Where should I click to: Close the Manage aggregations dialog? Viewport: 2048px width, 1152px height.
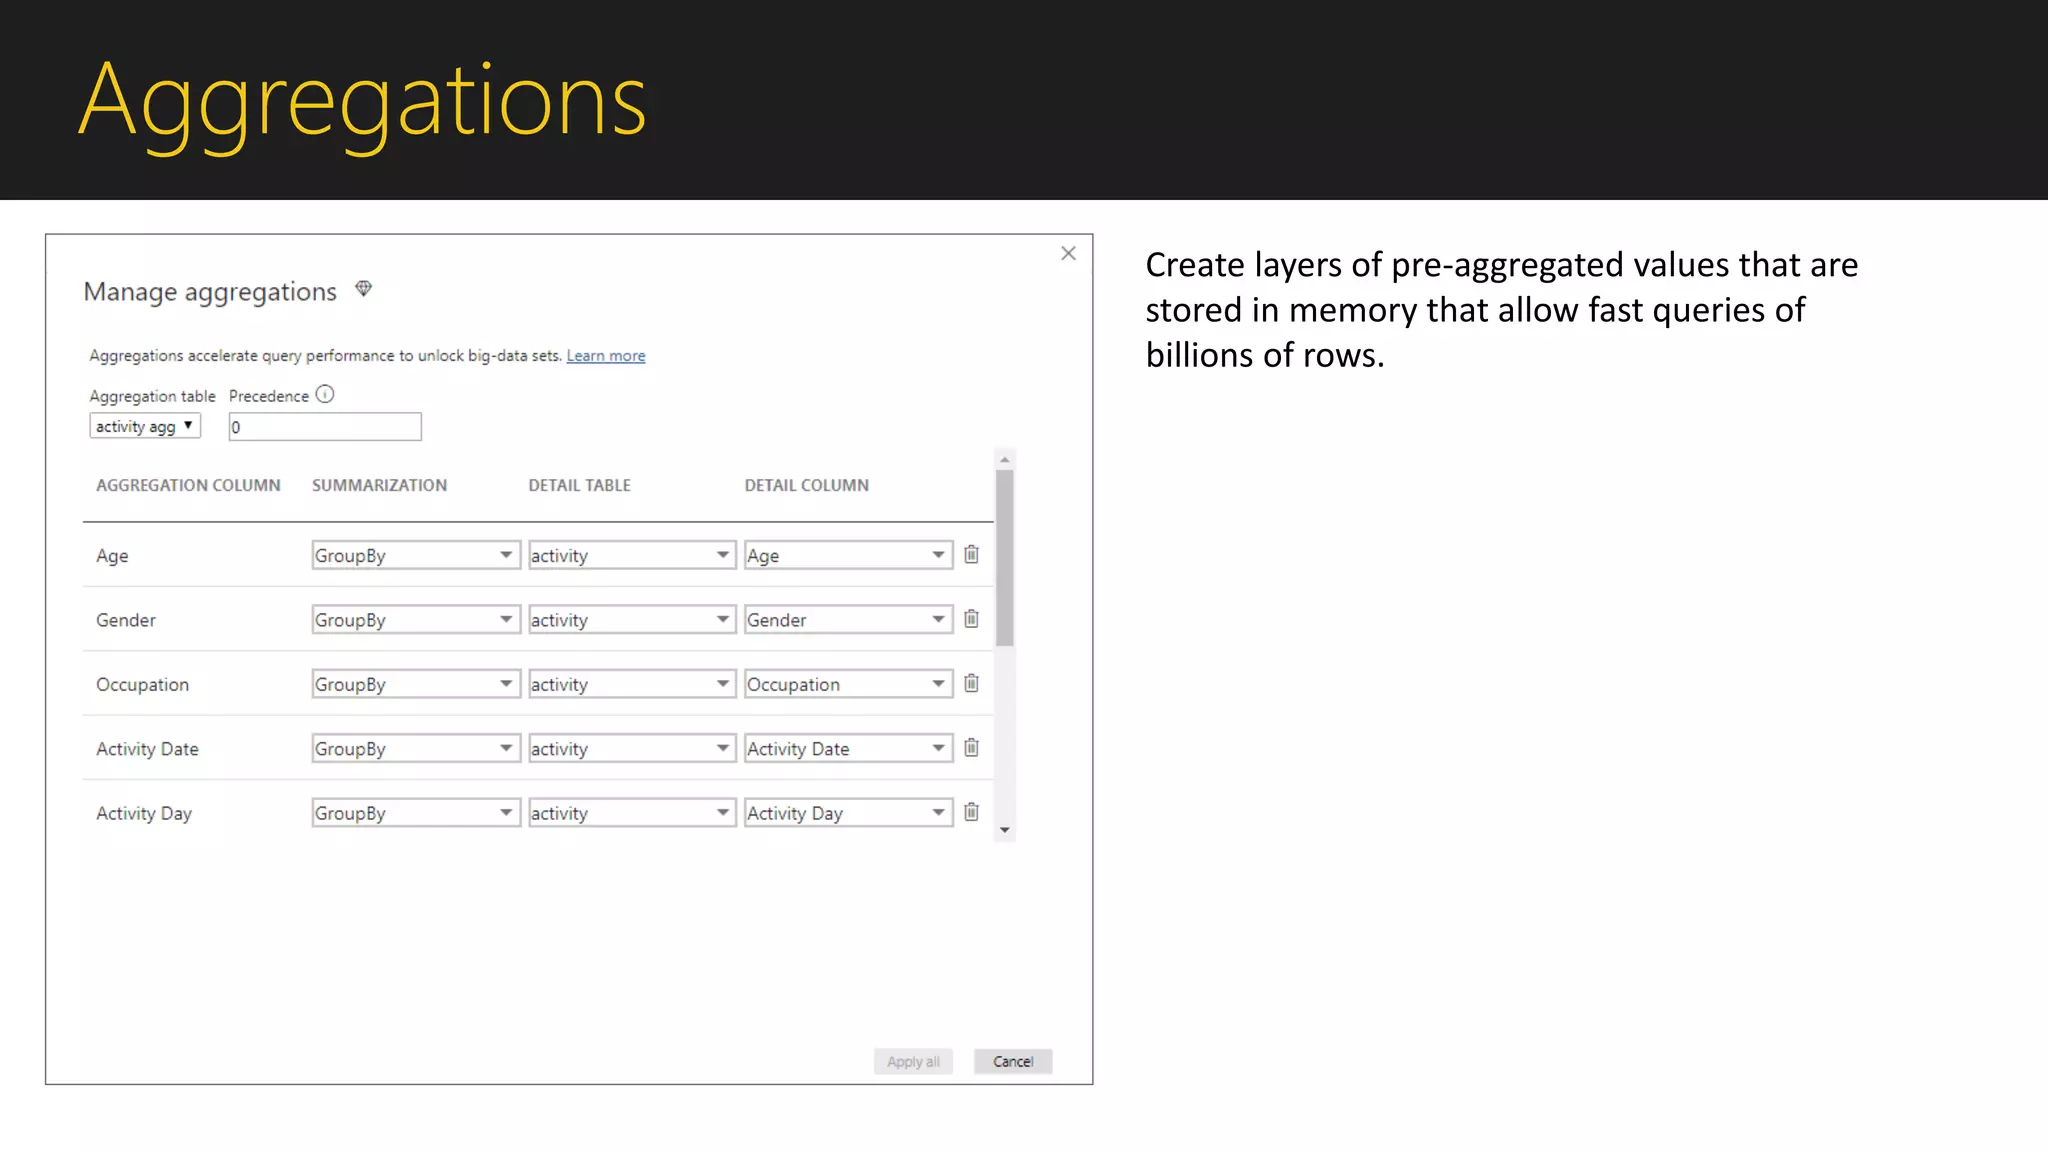coord(1068,254)
